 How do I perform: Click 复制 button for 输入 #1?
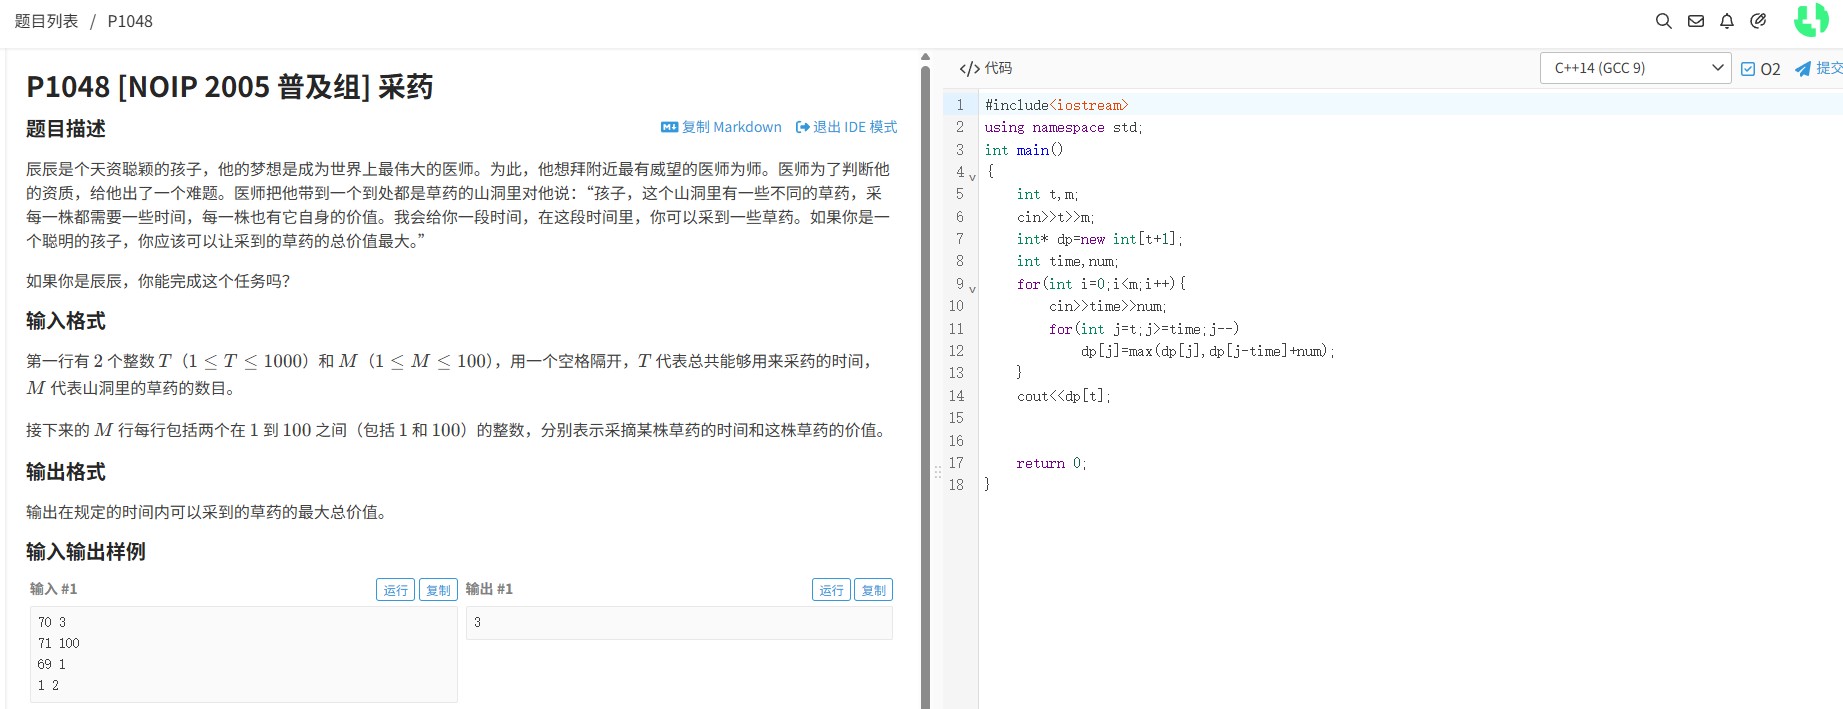tap(438, 590)
